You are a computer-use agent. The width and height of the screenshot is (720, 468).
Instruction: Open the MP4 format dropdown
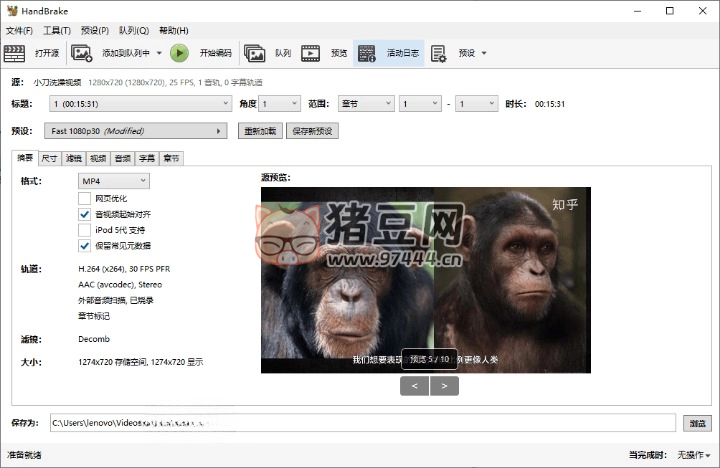(114, 180)
